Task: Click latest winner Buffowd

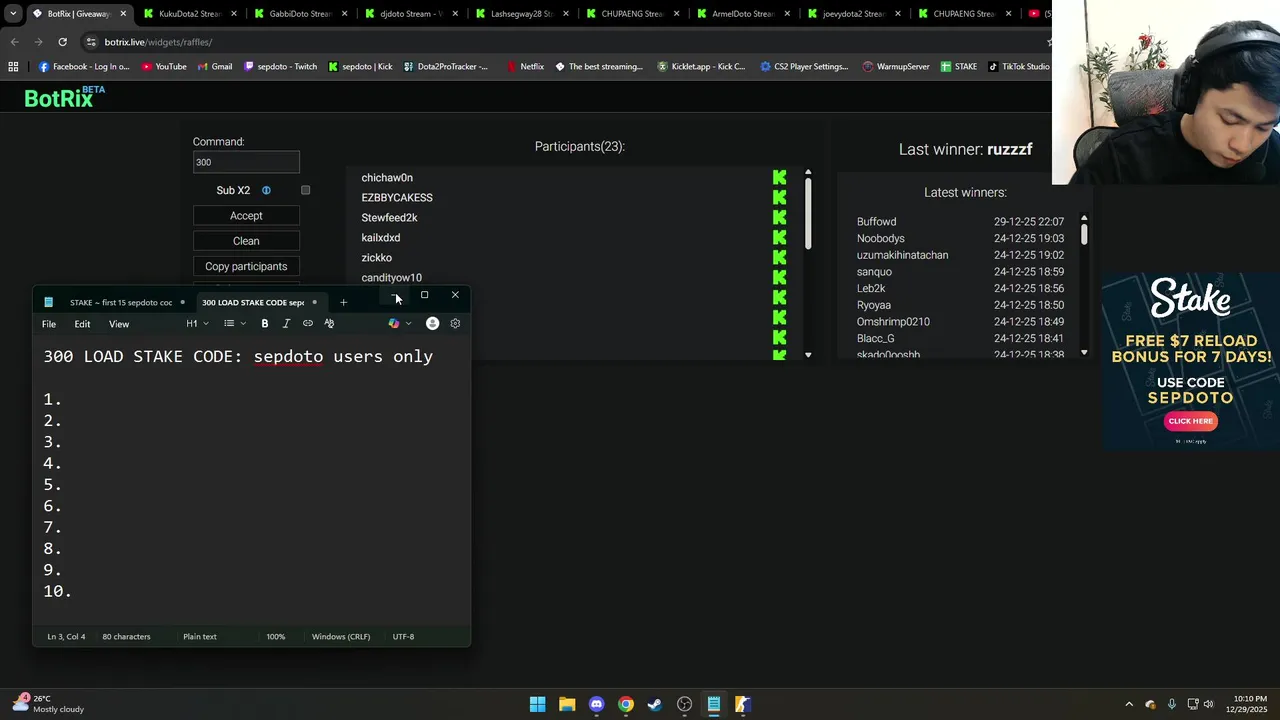Action: click(x=876, y=222)
